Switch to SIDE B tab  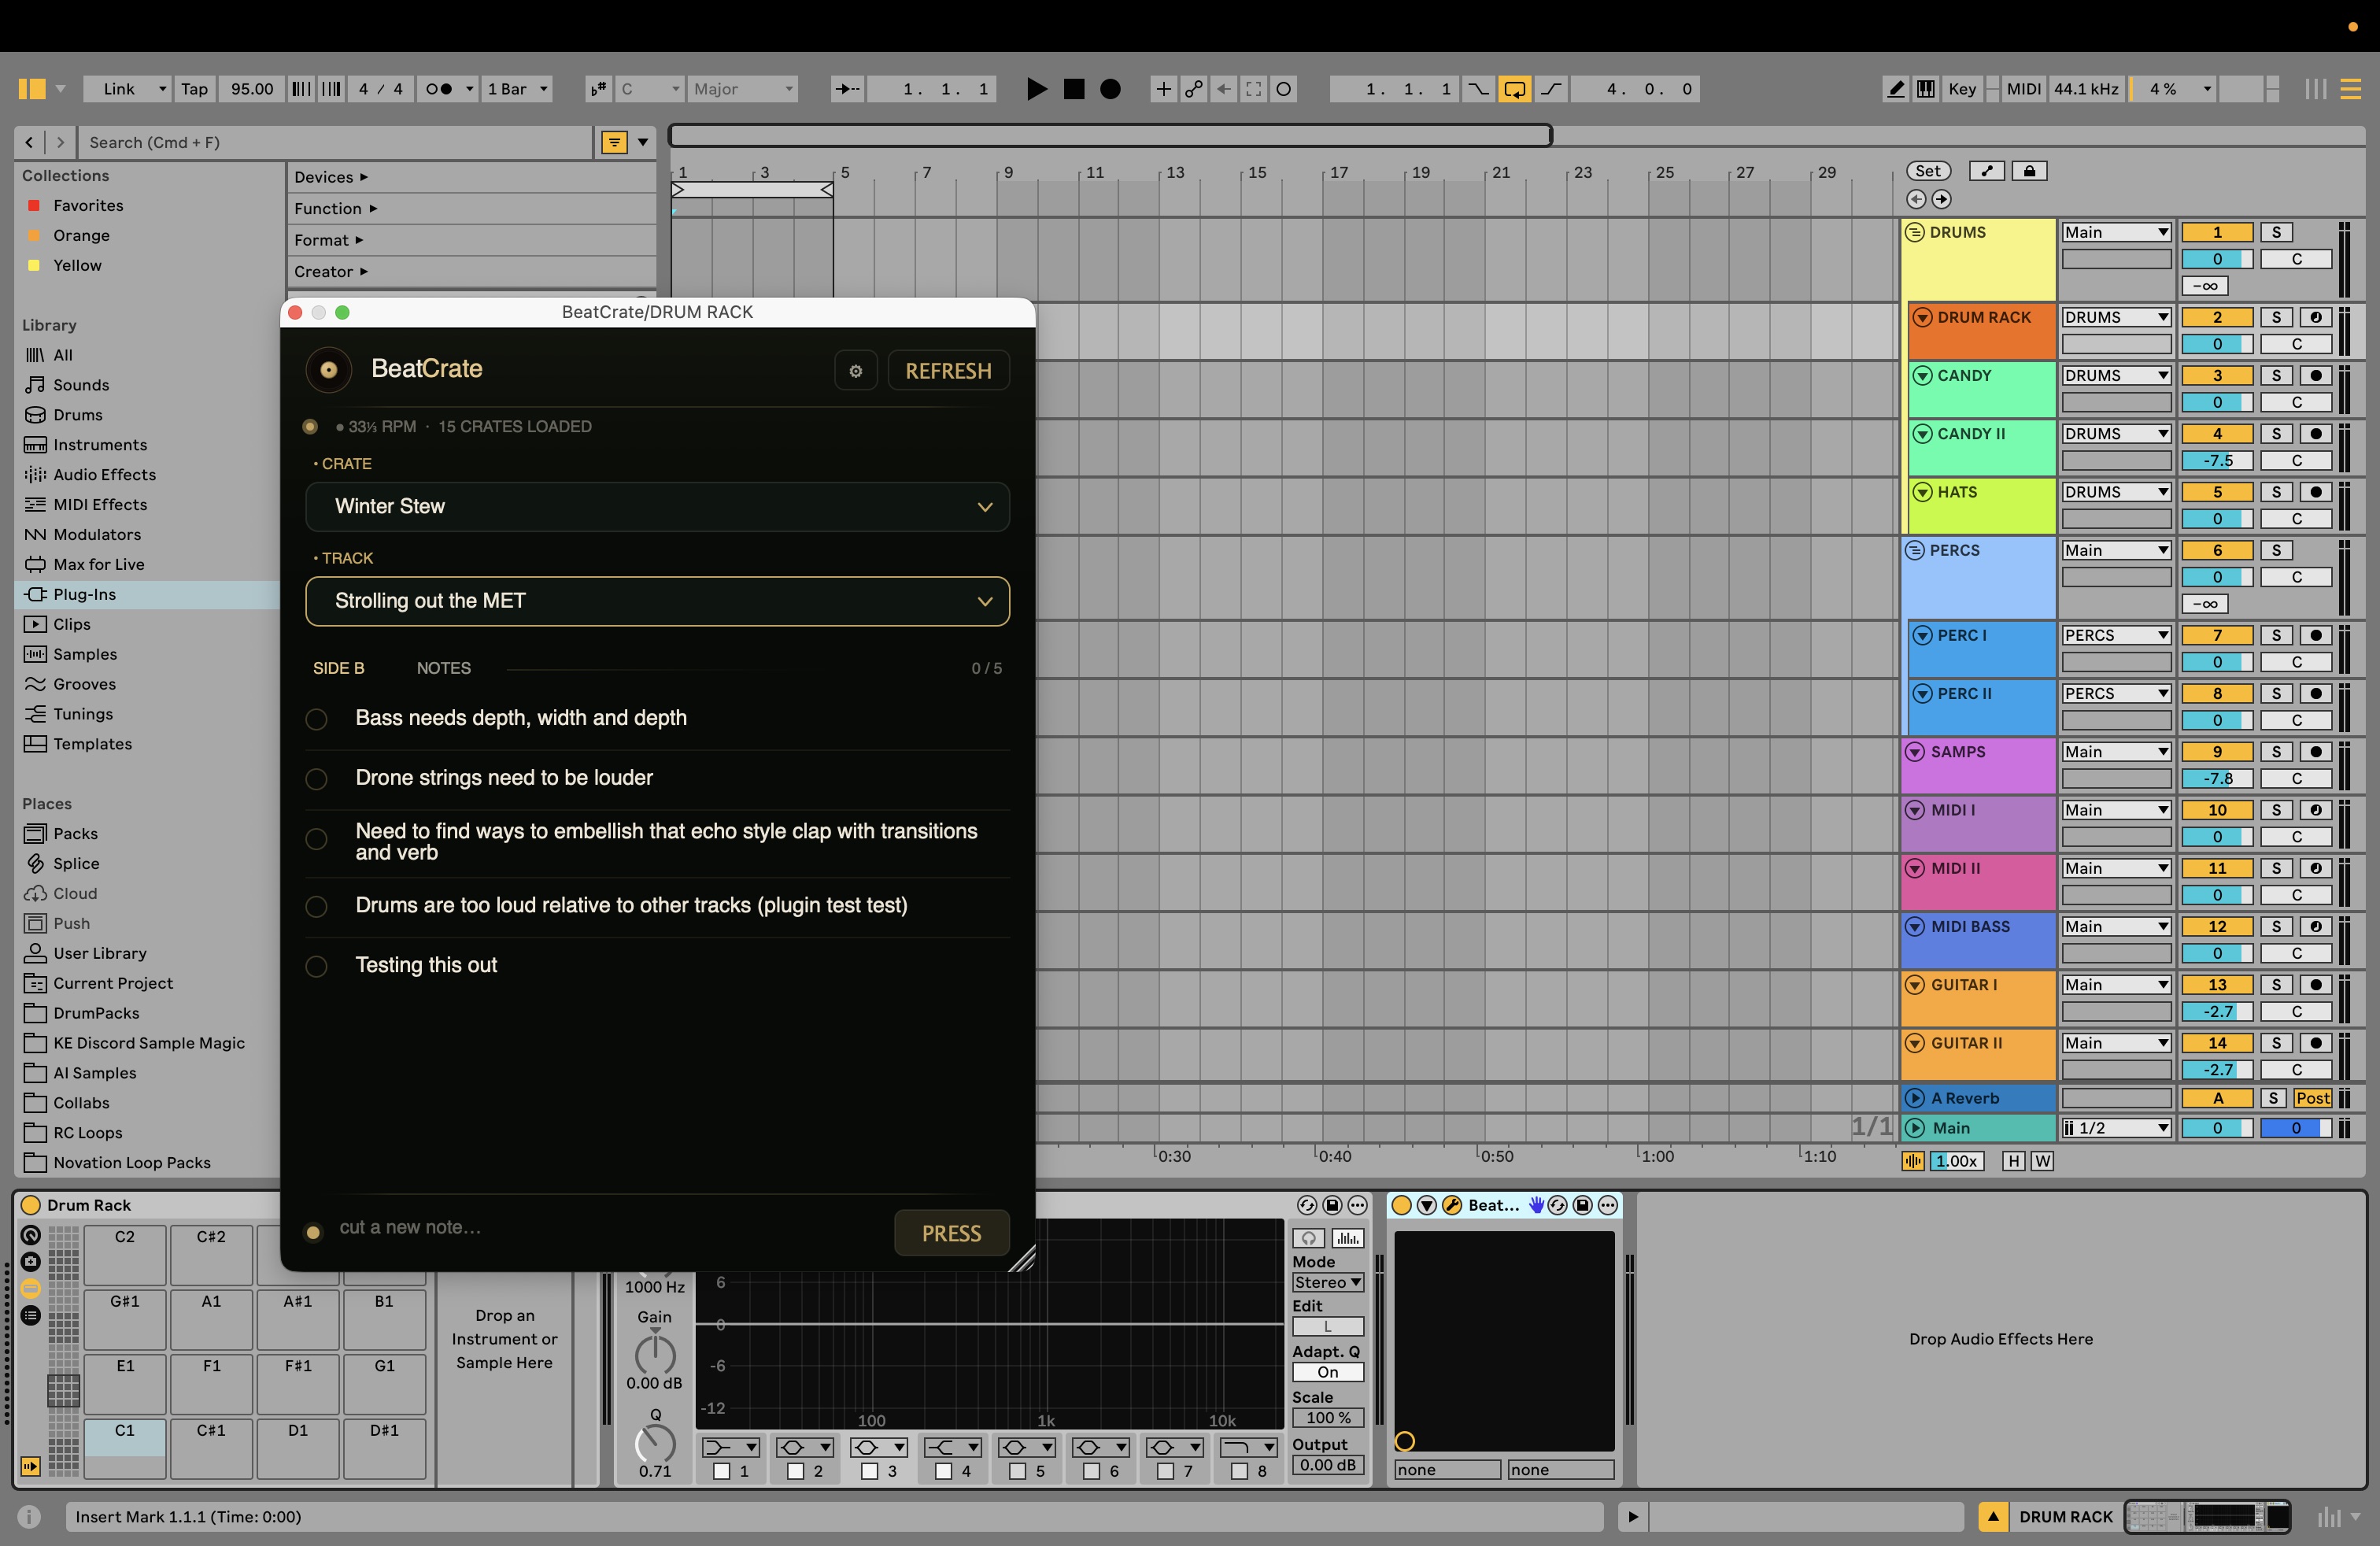point(338,668)
